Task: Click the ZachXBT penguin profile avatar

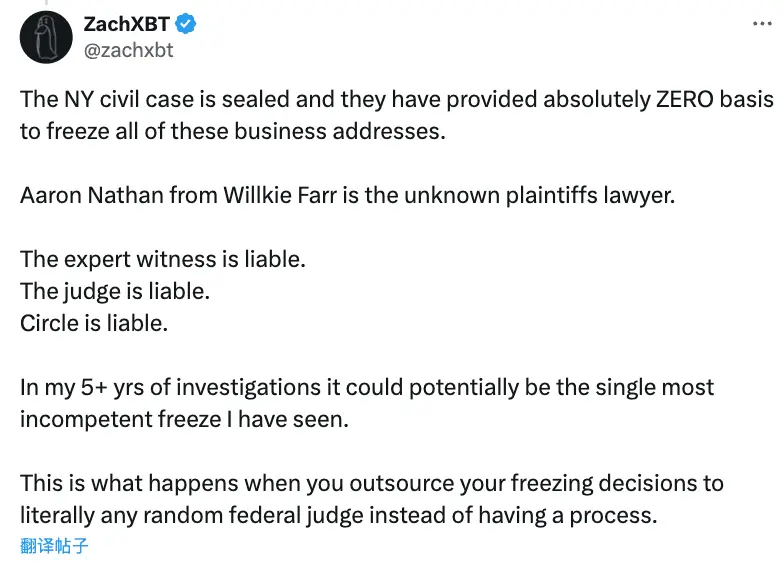Action: point(46,37)
